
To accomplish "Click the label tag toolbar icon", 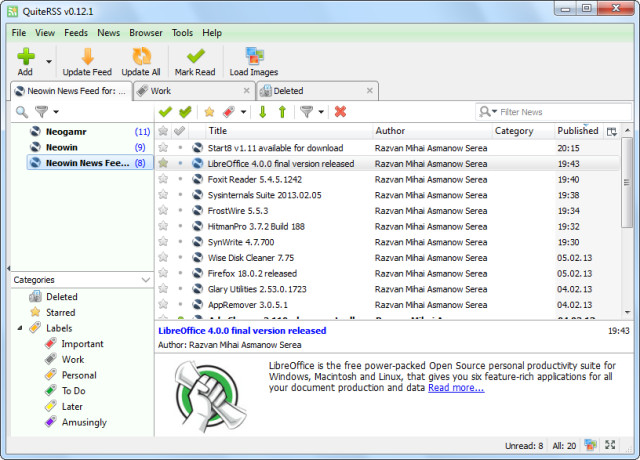I will (x=229, y=111).
